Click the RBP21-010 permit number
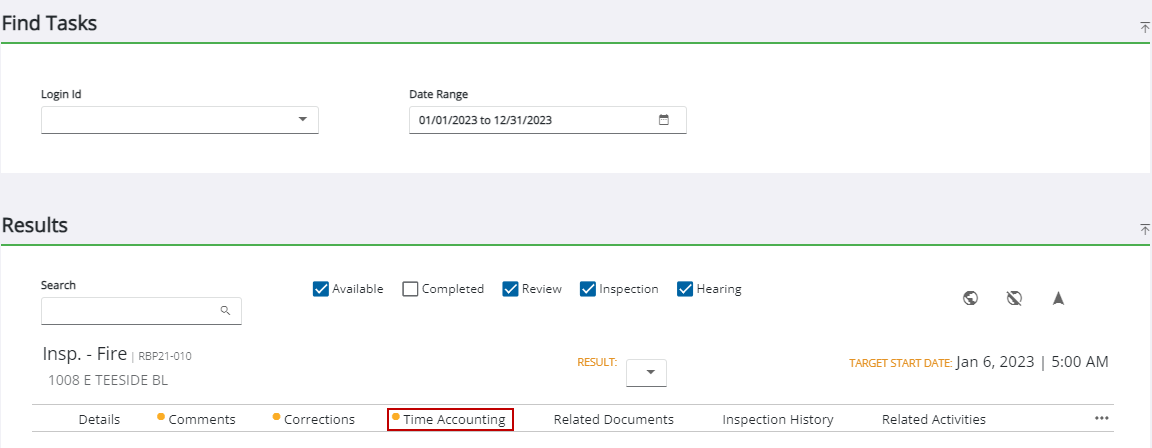 tap(165, 357)
